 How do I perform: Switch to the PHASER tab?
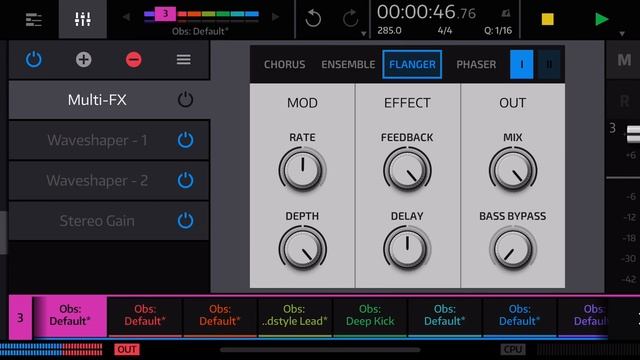coord(476,64)
